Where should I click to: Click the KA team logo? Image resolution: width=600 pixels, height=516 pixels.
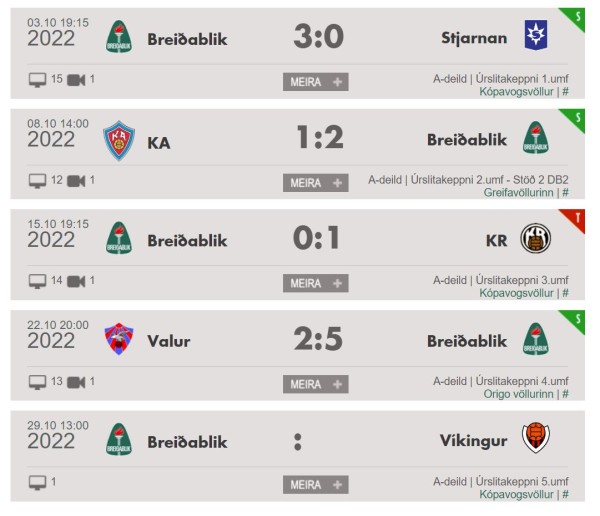tap(119, 140)
